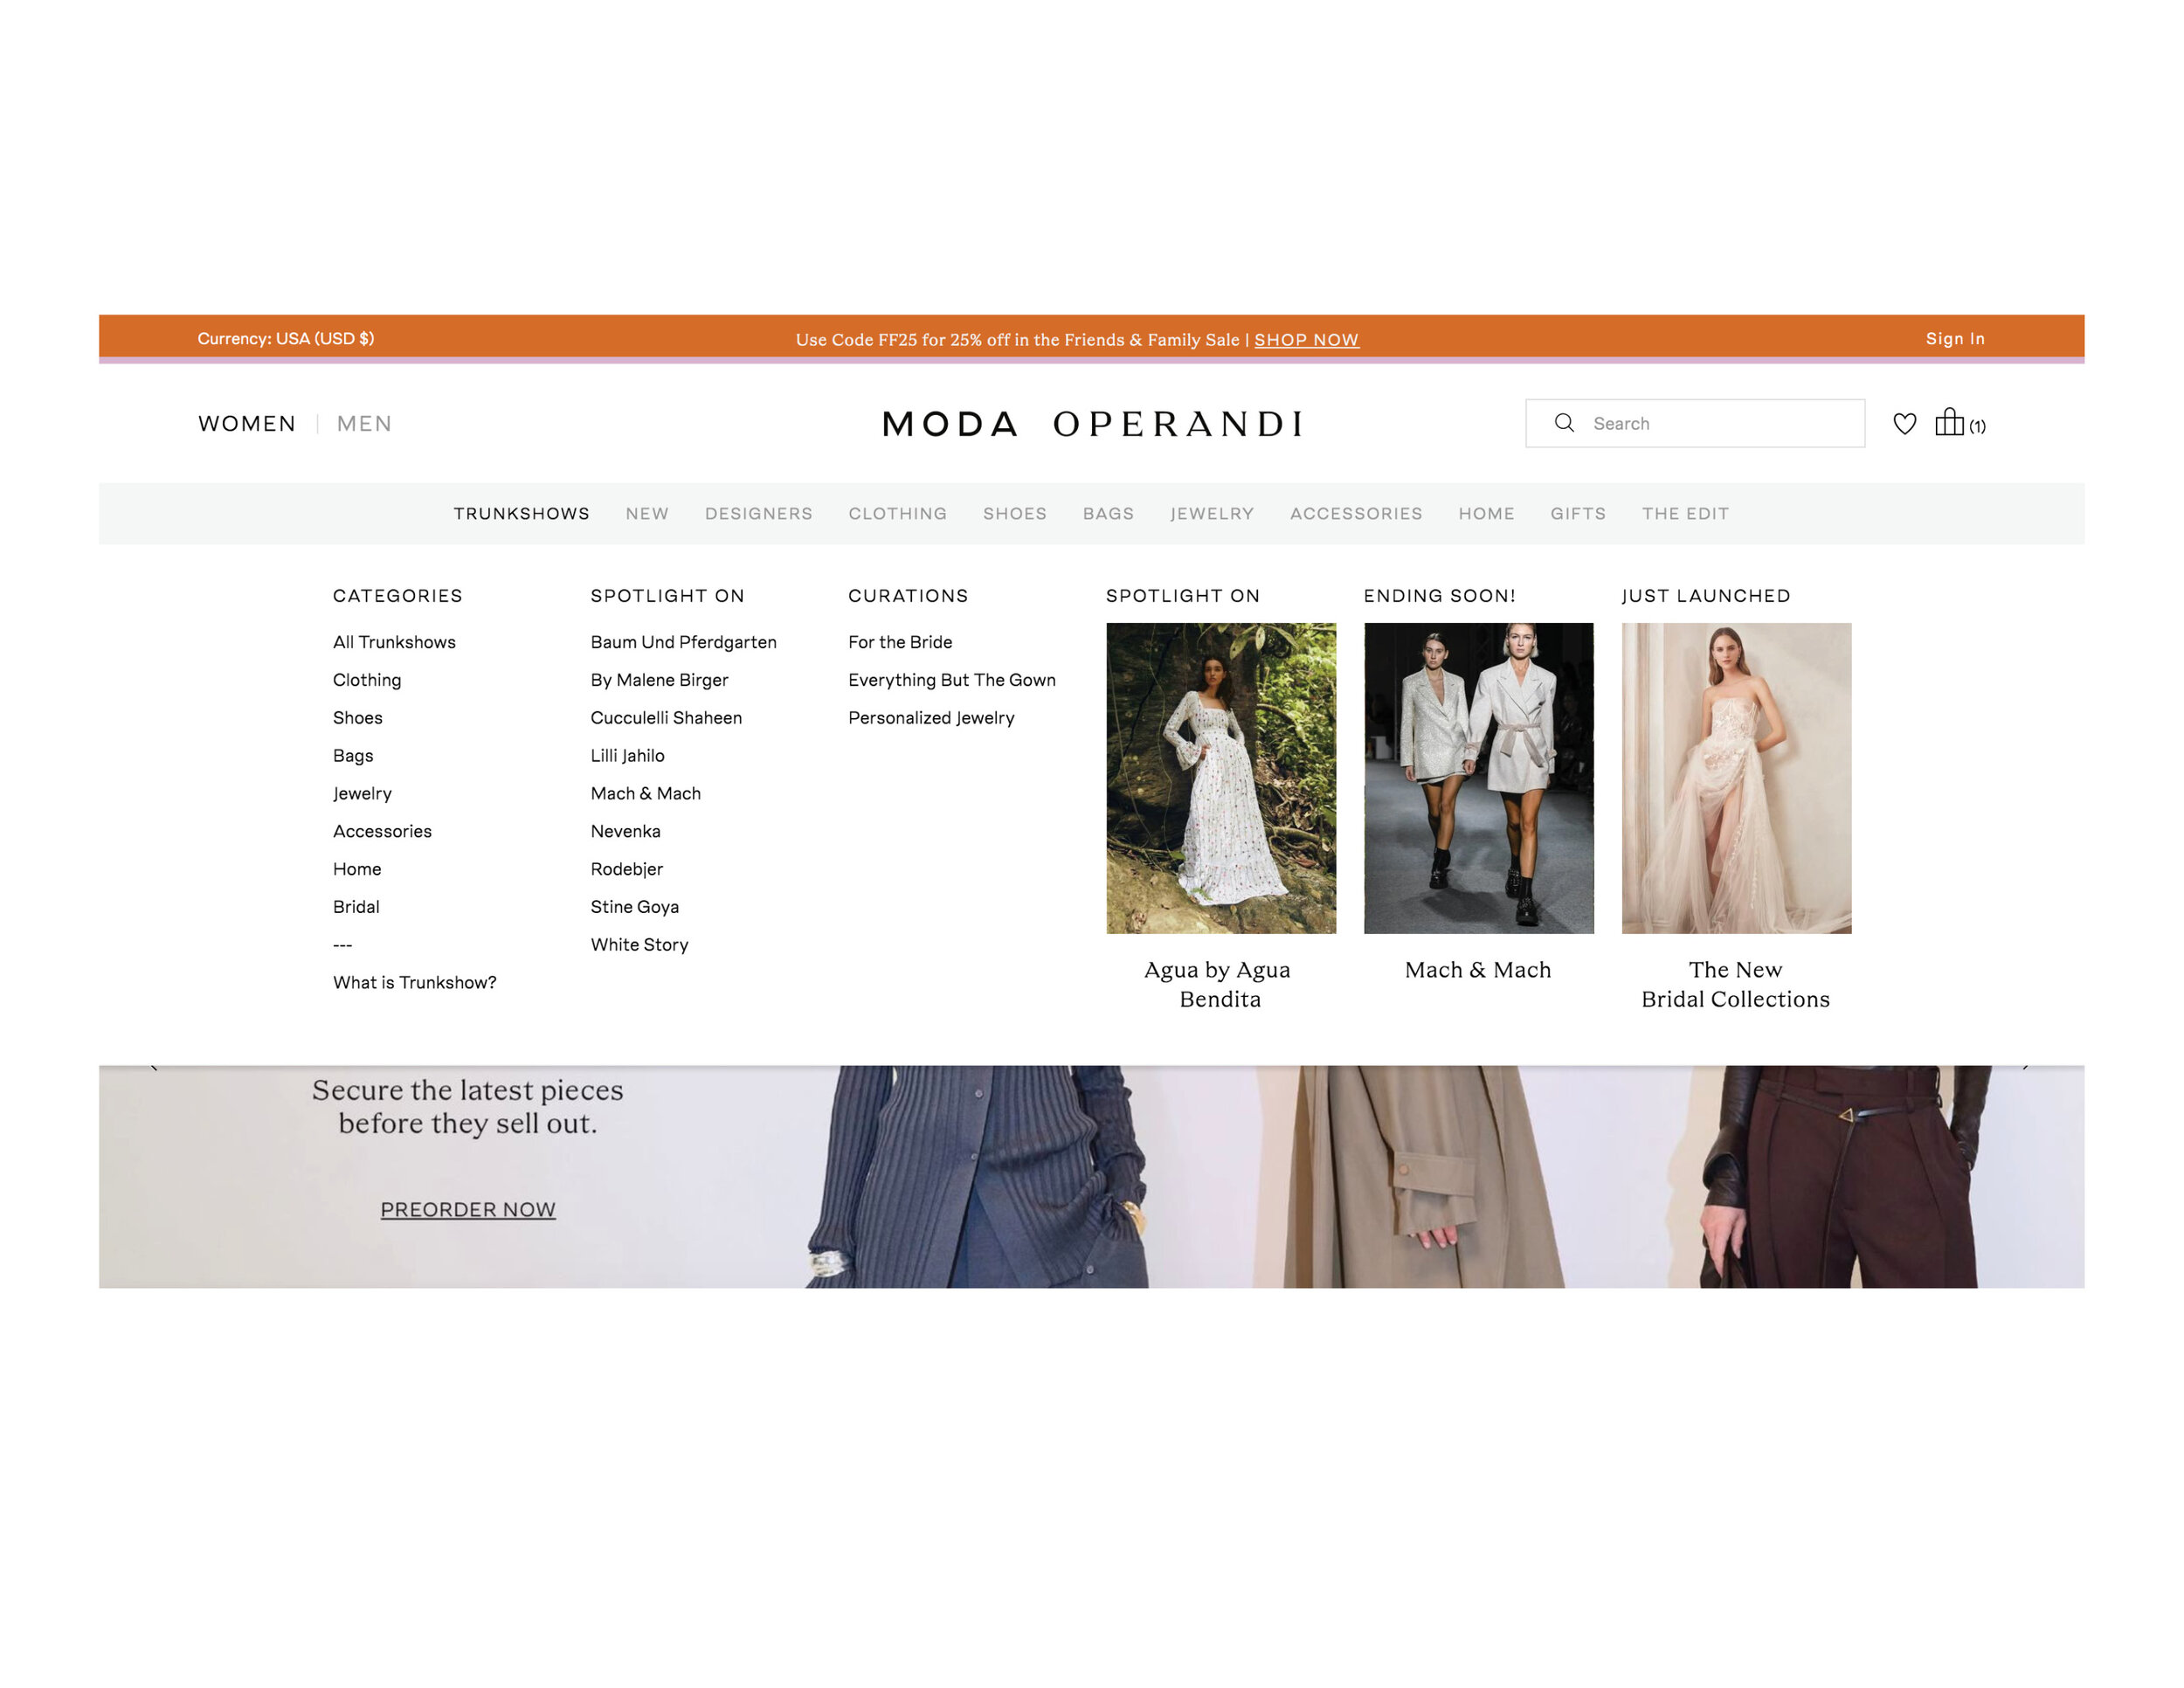Click Sign In
The image size is (2184, 1688).
[1955, 338]
